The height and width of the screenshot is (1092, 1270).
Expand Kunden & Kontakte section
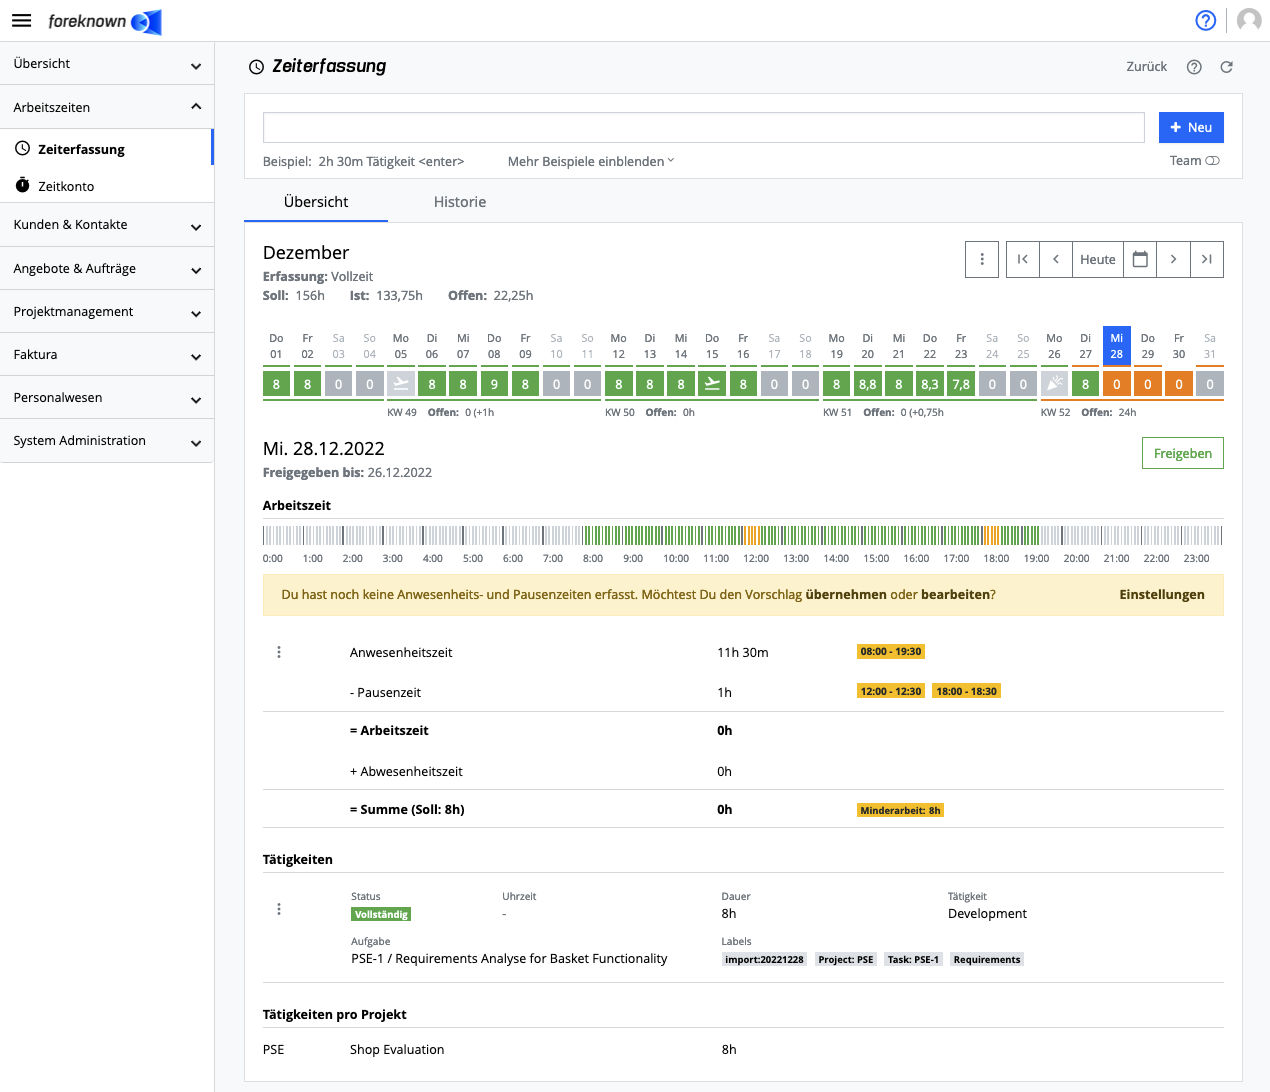(107, 225)
